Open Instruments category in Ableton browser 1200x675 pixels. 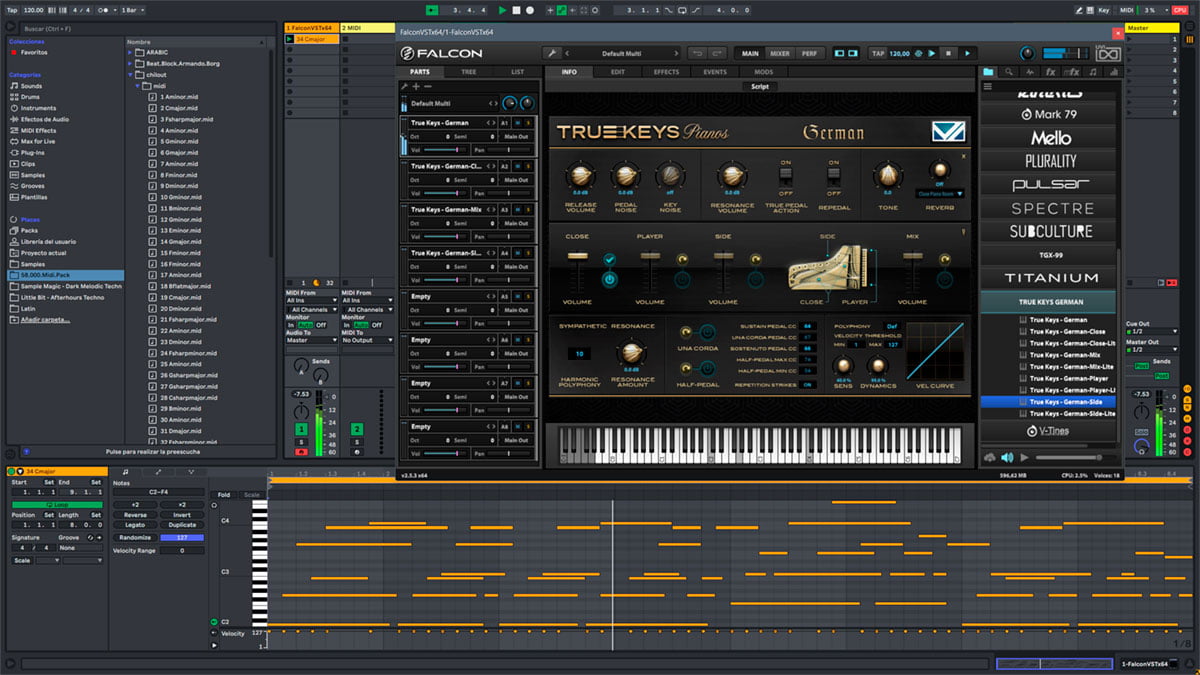click(x=38, y=108)
